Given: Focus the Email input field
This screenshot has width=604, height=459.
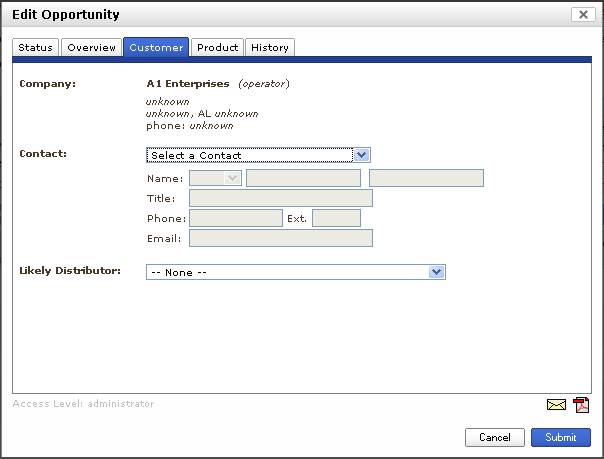Looking at the screenshot, I should click(x=280, y=238).
